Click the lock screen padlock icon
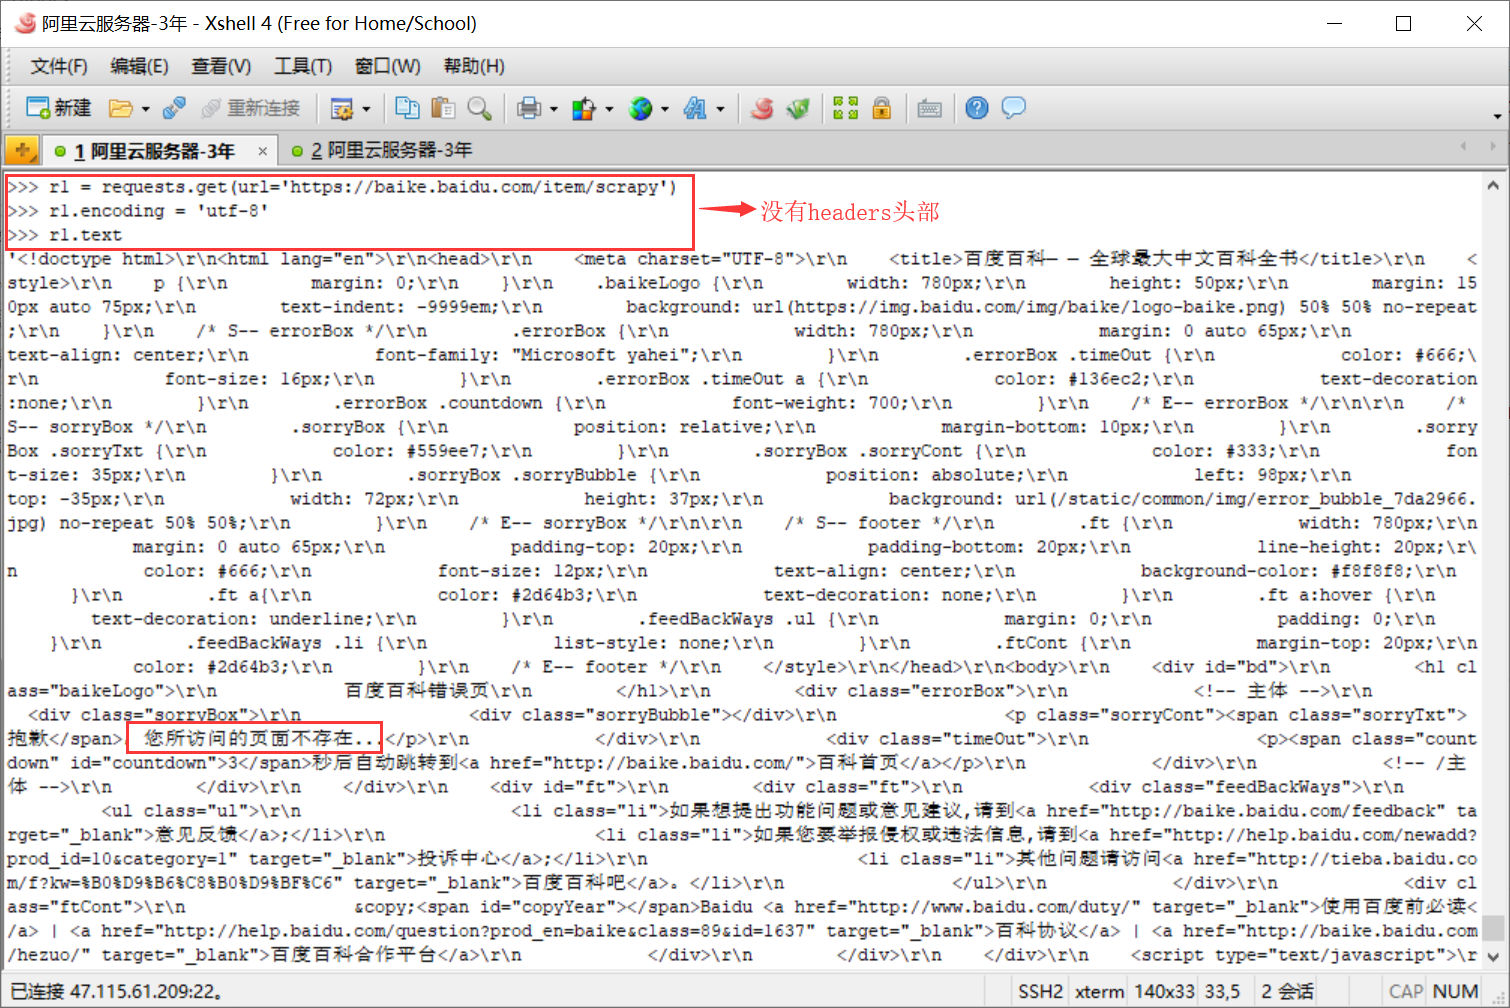The height and width of the screenshot is (1008, 1510). 882,108
